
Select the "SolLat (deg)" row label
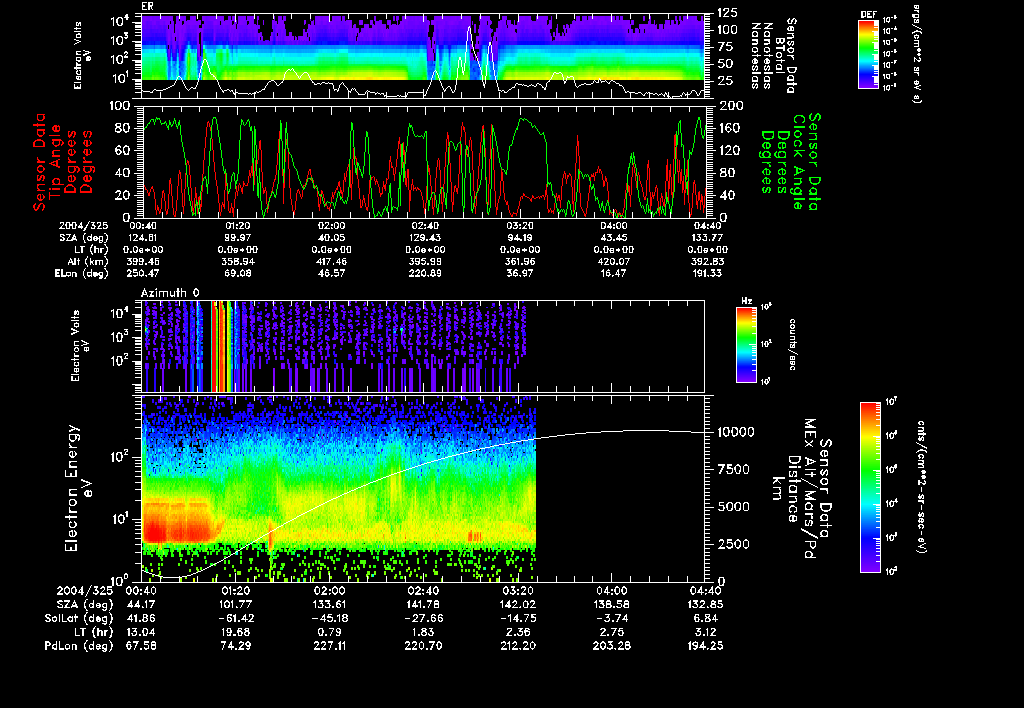[x=78, y=619]
